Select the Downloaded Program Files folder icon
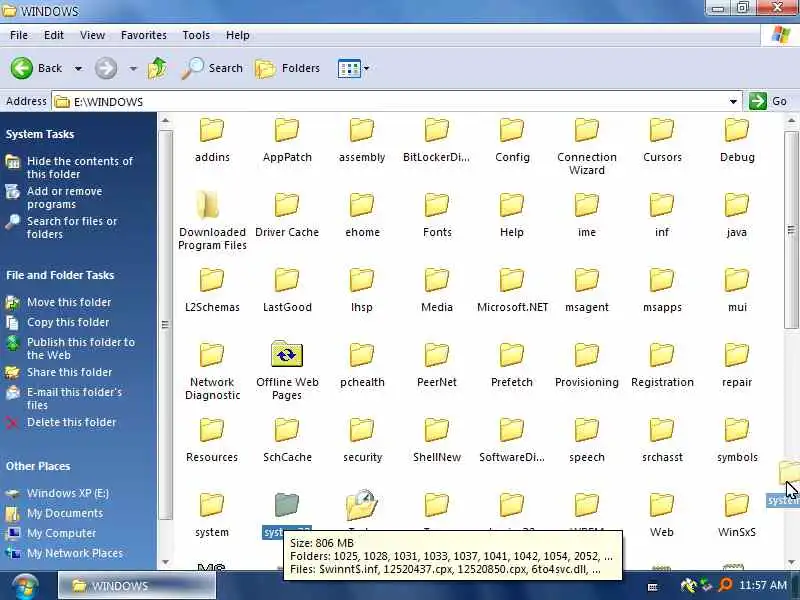This screenshot has height=600, width=800. coord(208,205)
